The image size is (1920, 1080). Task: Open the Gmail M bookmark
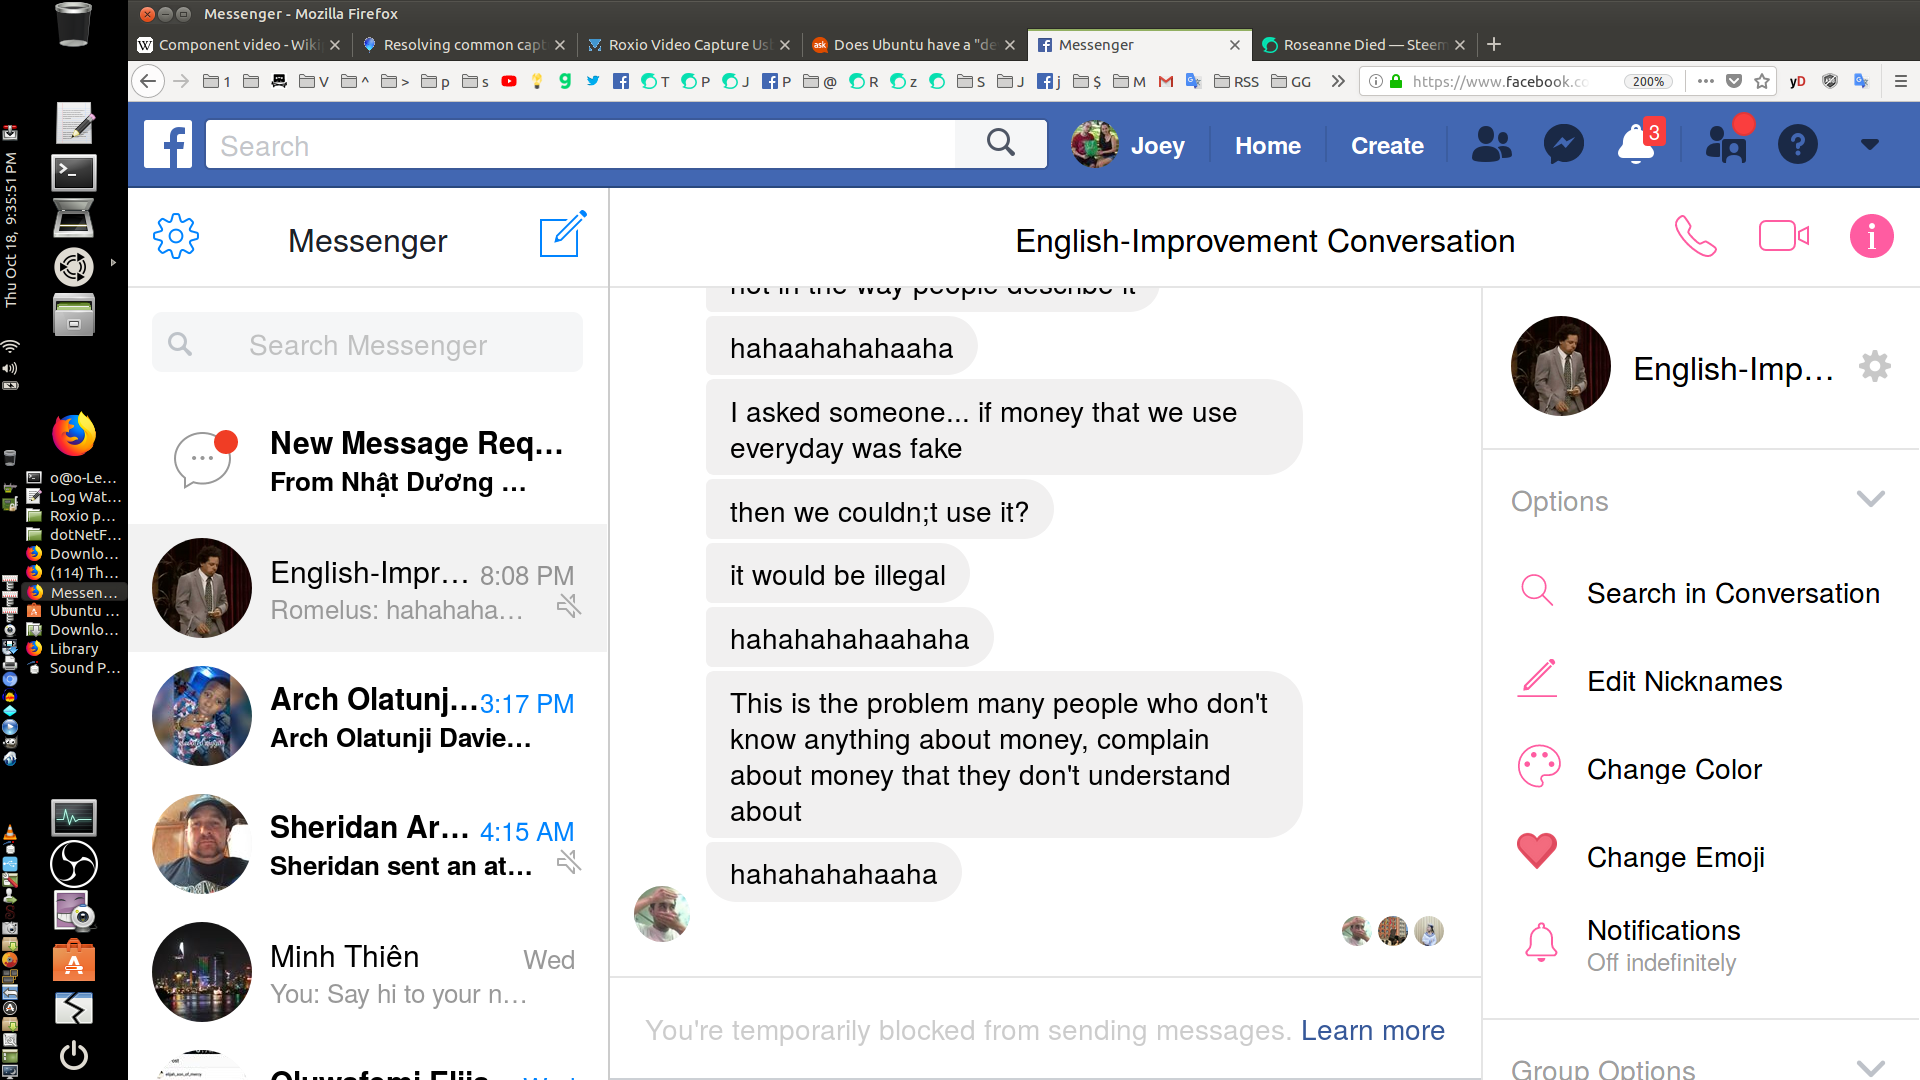point(1165,81)
